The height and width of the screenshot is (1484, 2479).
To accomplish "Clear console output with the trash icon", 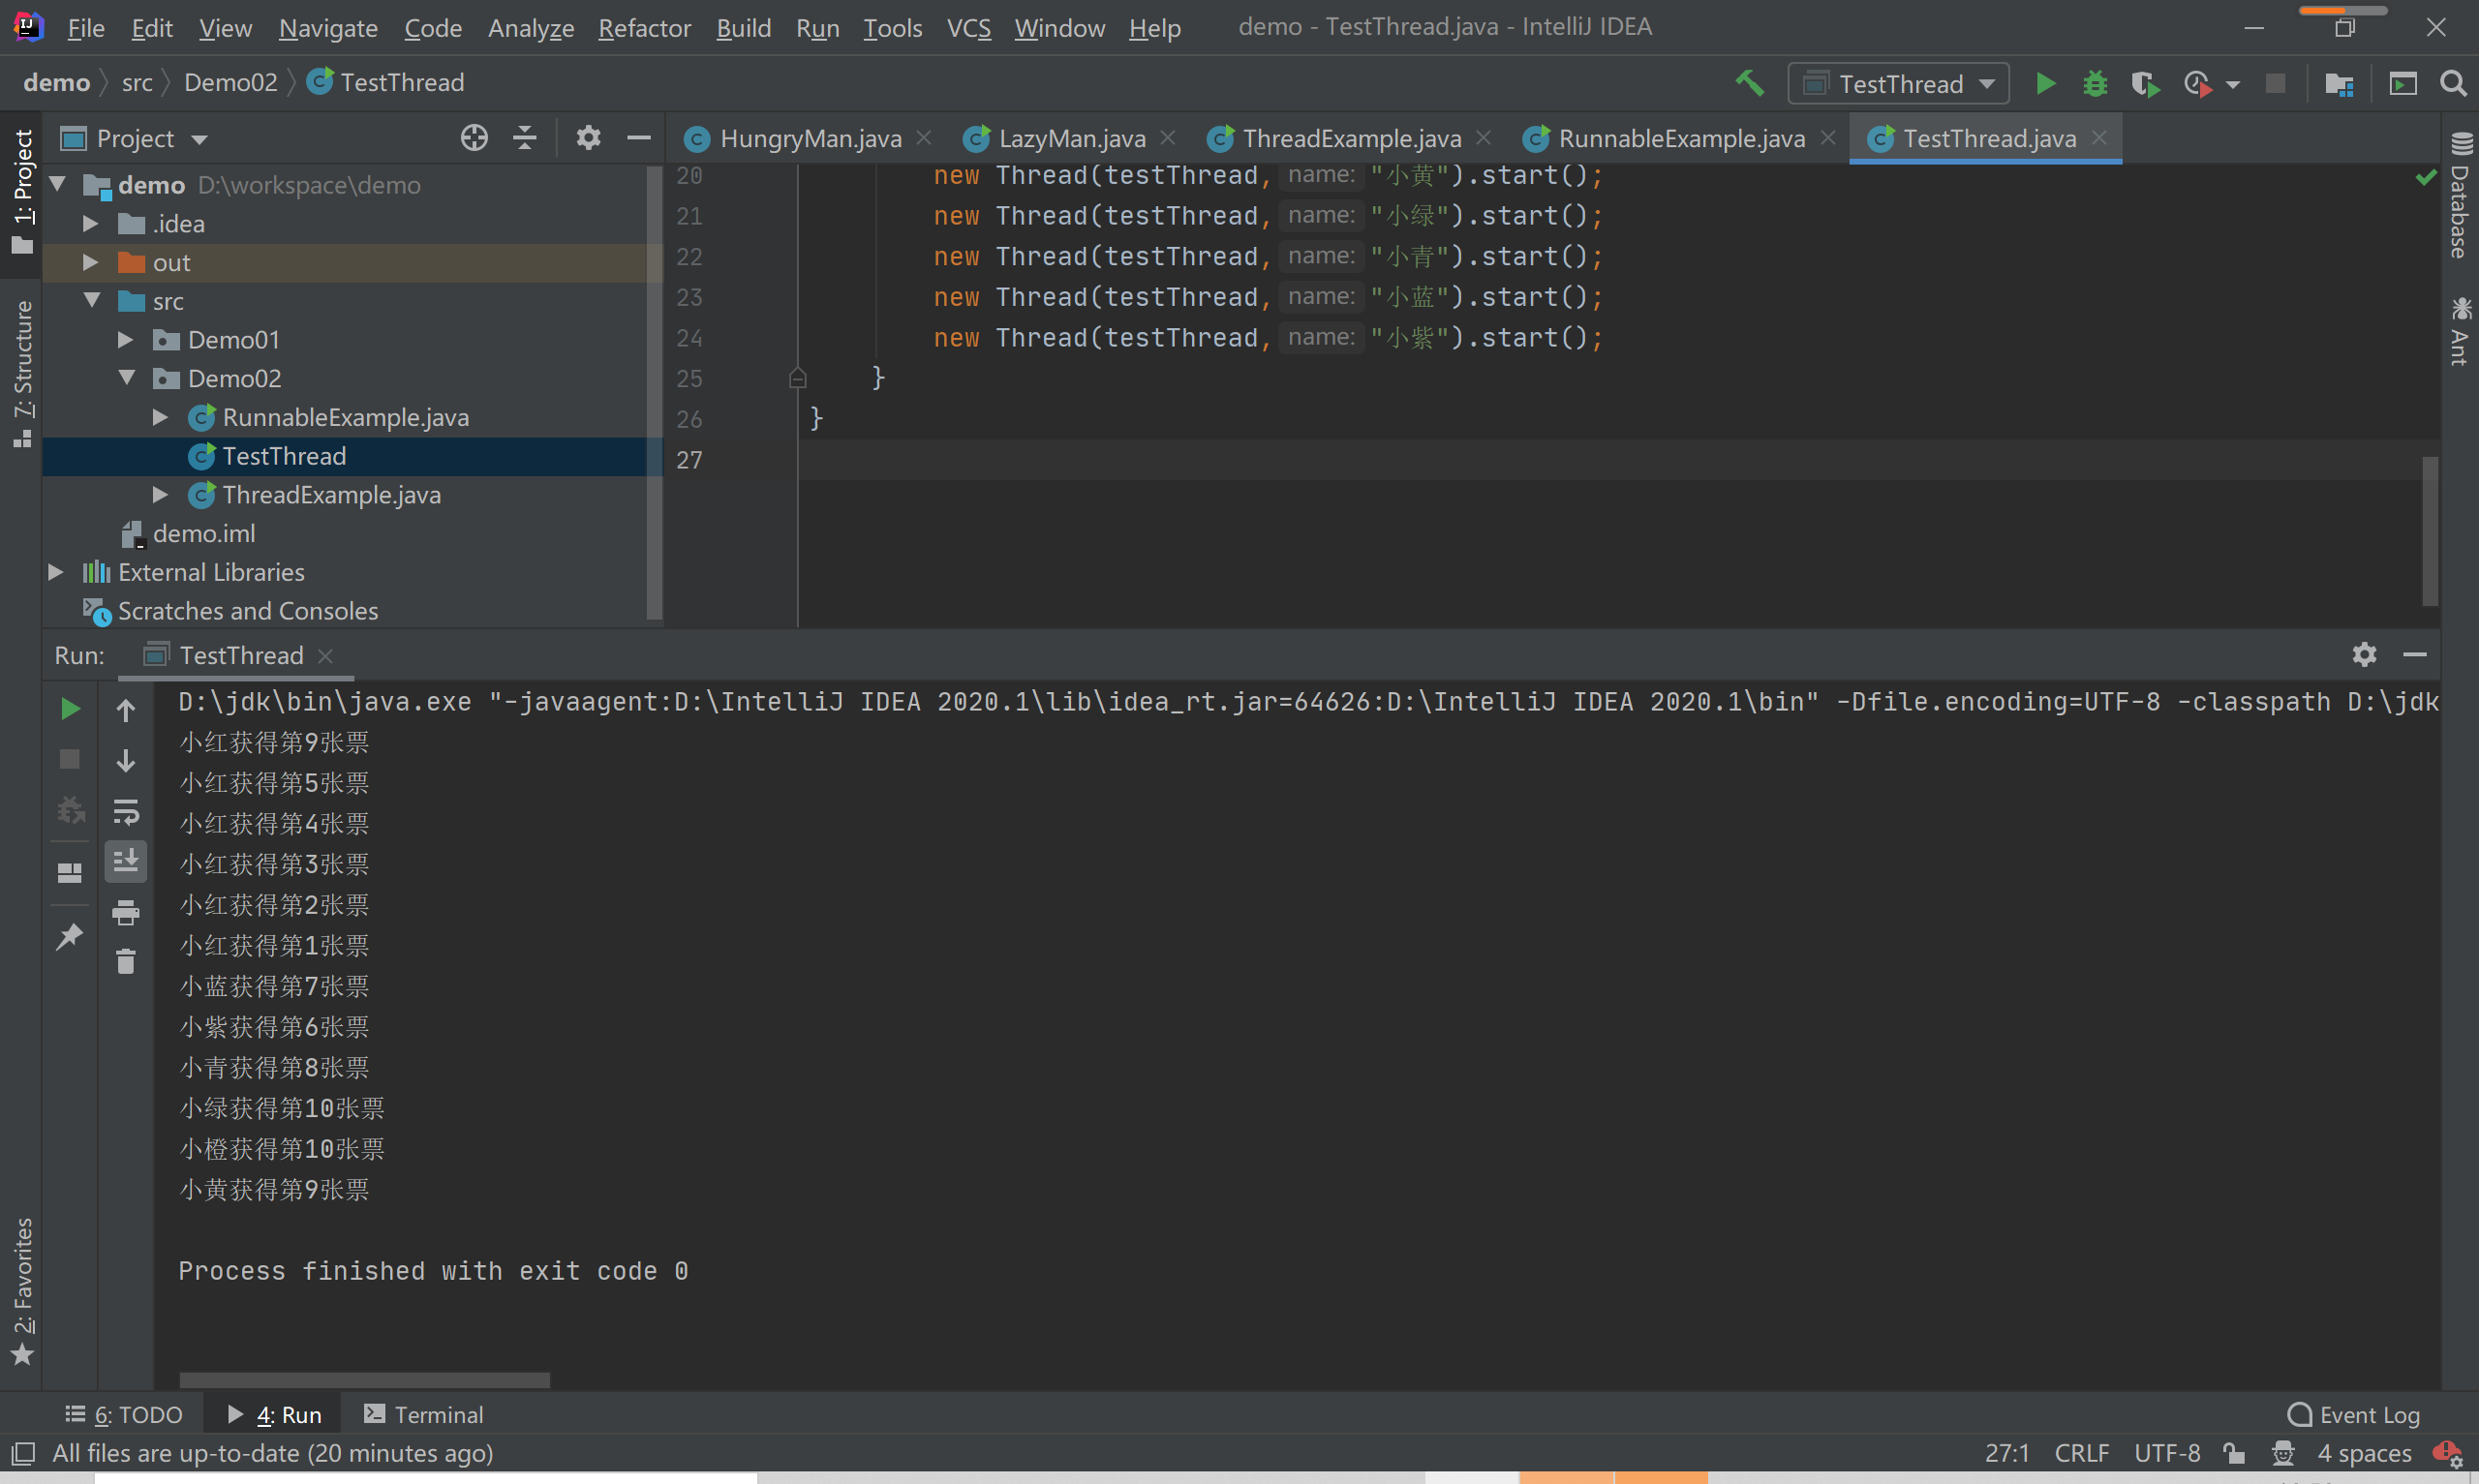I will 126,961.
